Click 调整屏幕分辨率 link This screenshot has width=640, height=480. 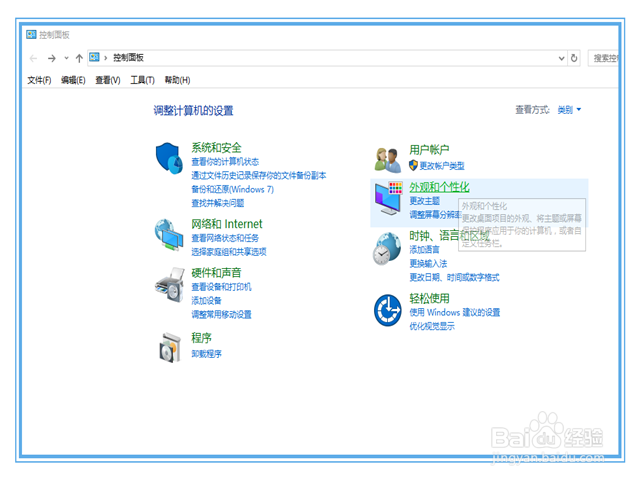(x=436, y=215)
